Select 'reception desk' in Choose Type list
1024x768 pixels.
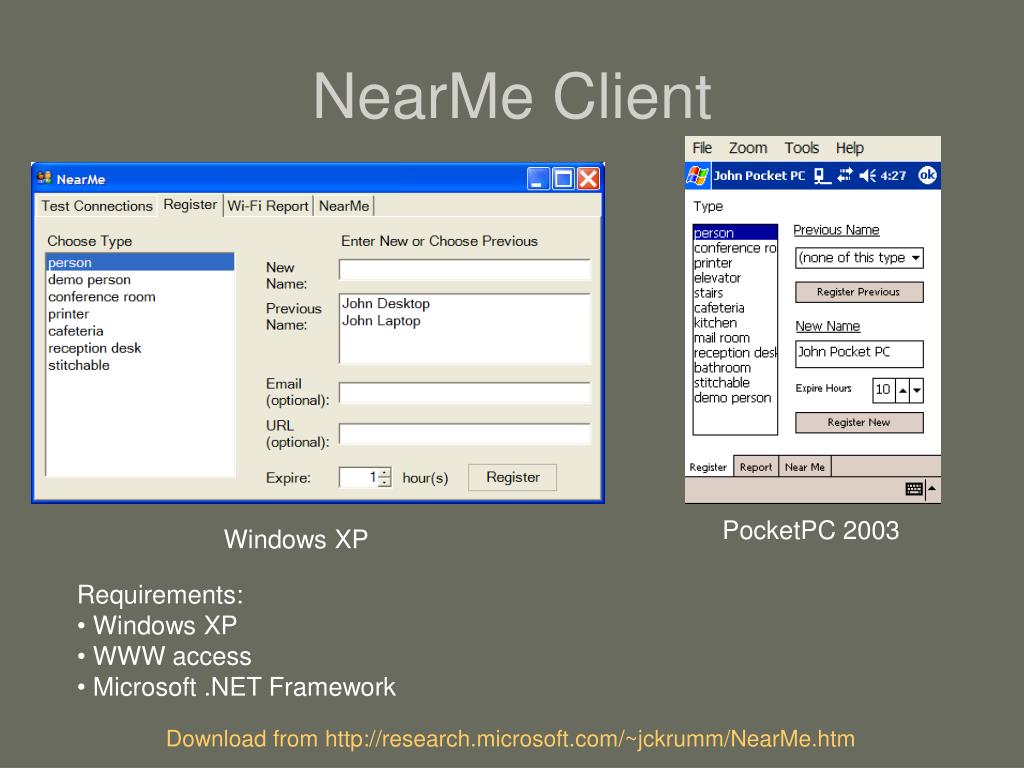coord(140,348)
